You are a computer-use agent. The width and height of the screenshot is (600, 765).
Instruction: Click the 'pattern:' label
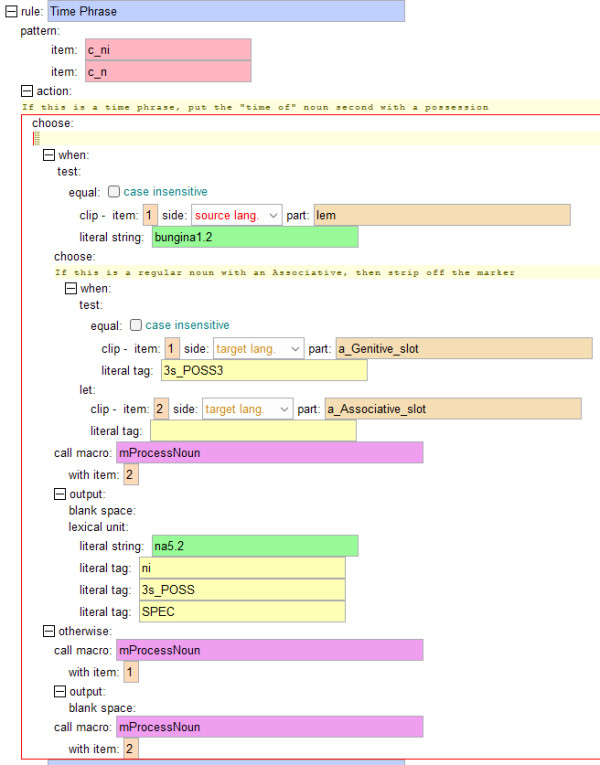(40, 31)
